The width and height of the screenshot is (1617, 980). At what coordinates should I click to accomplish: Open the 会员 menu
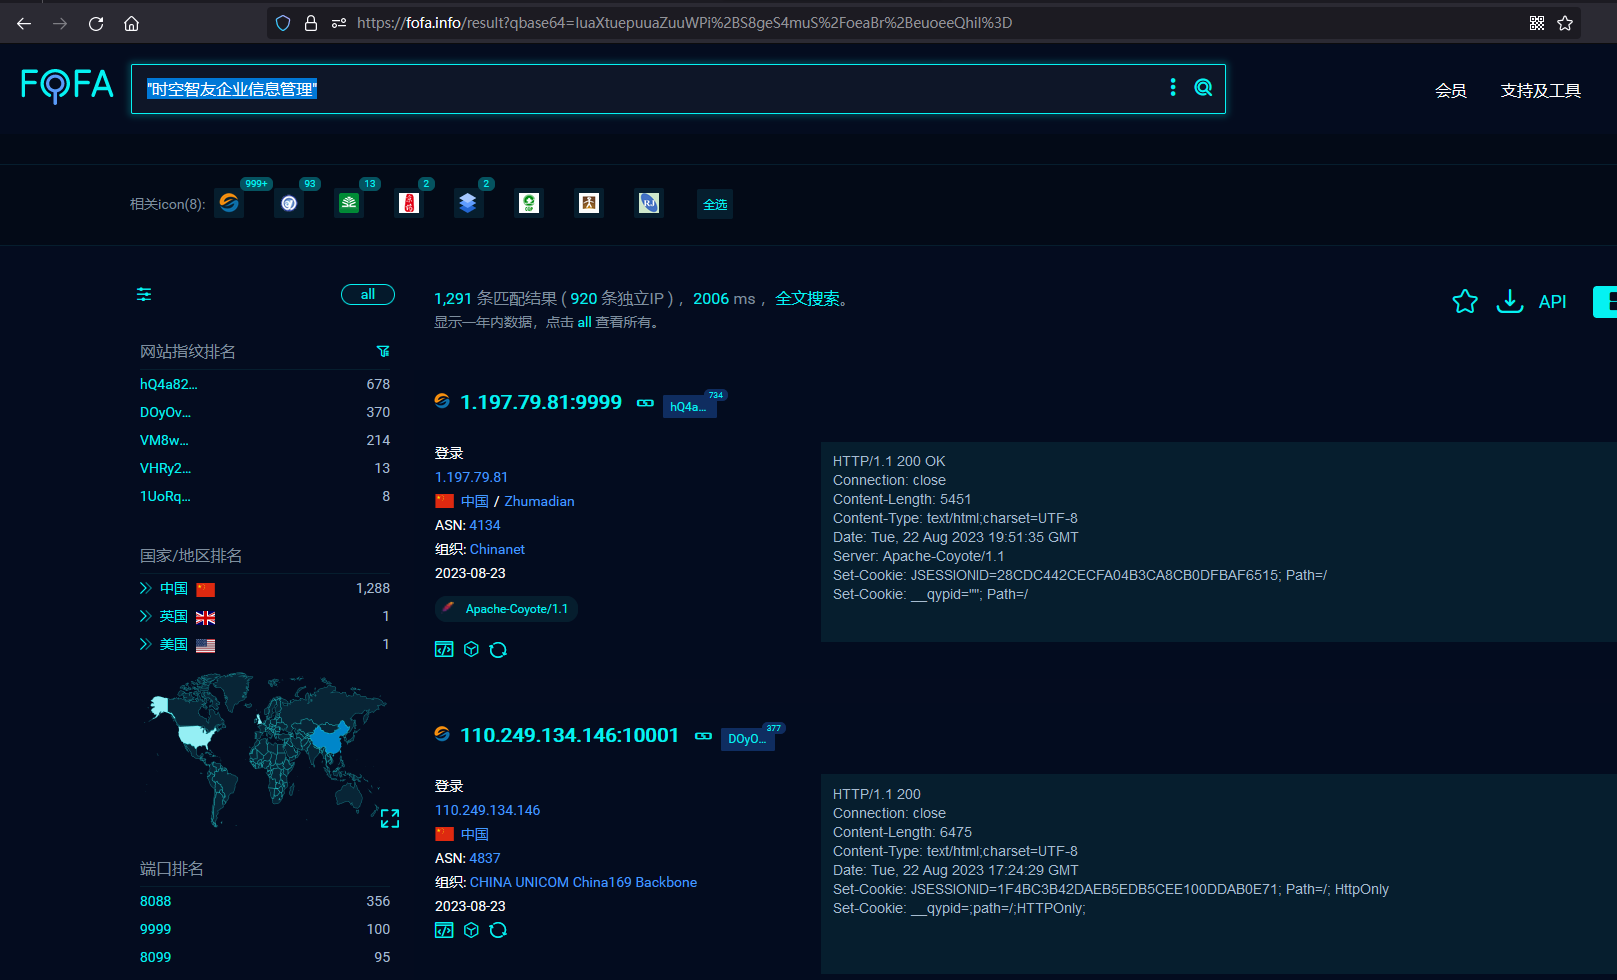[x=1450, y=91]
